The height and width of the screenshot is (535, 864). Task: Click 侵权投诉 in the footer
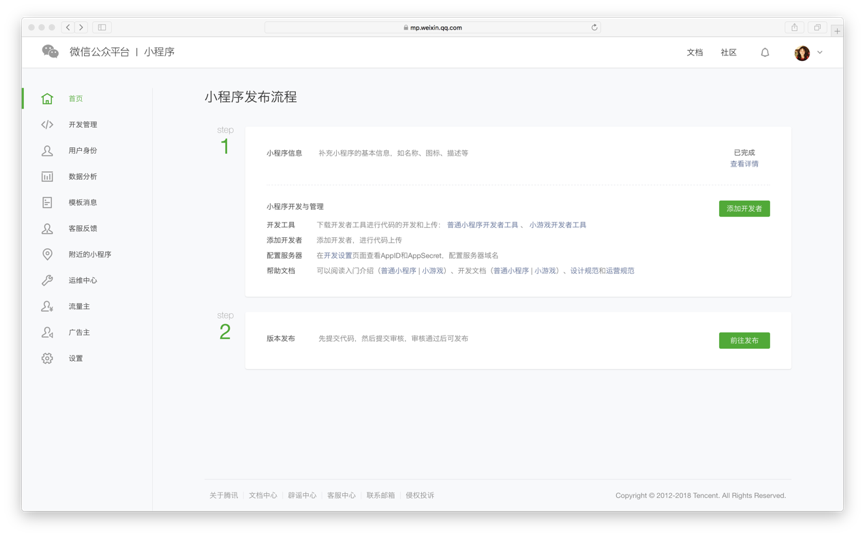pyautogui.click(x=420, y=495)
